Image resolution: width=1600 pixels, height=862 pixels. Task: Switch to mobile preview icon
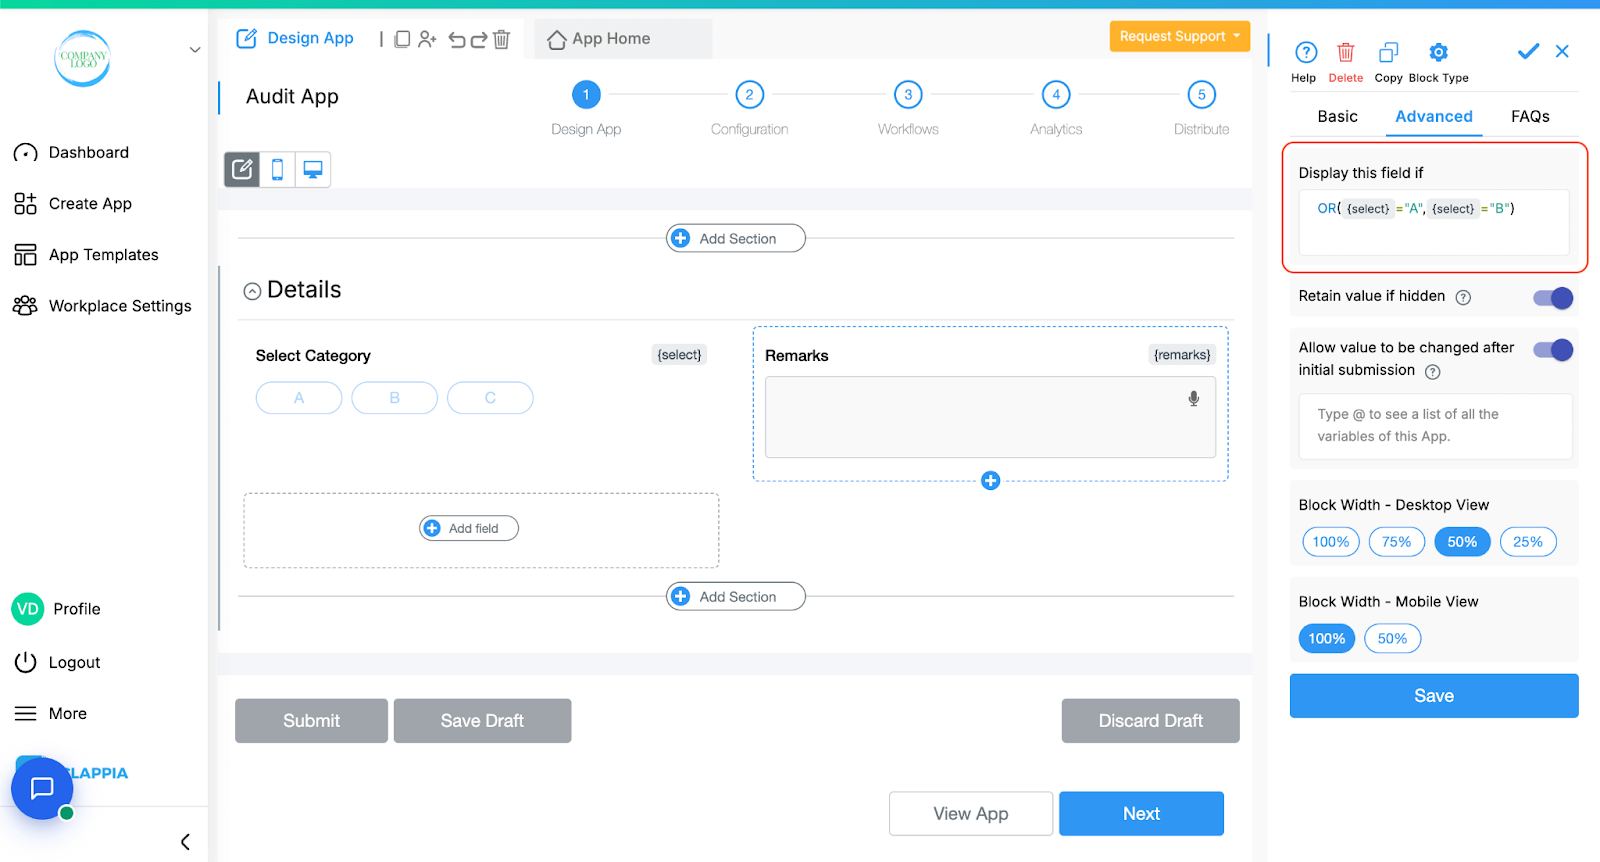click(277, 169)
